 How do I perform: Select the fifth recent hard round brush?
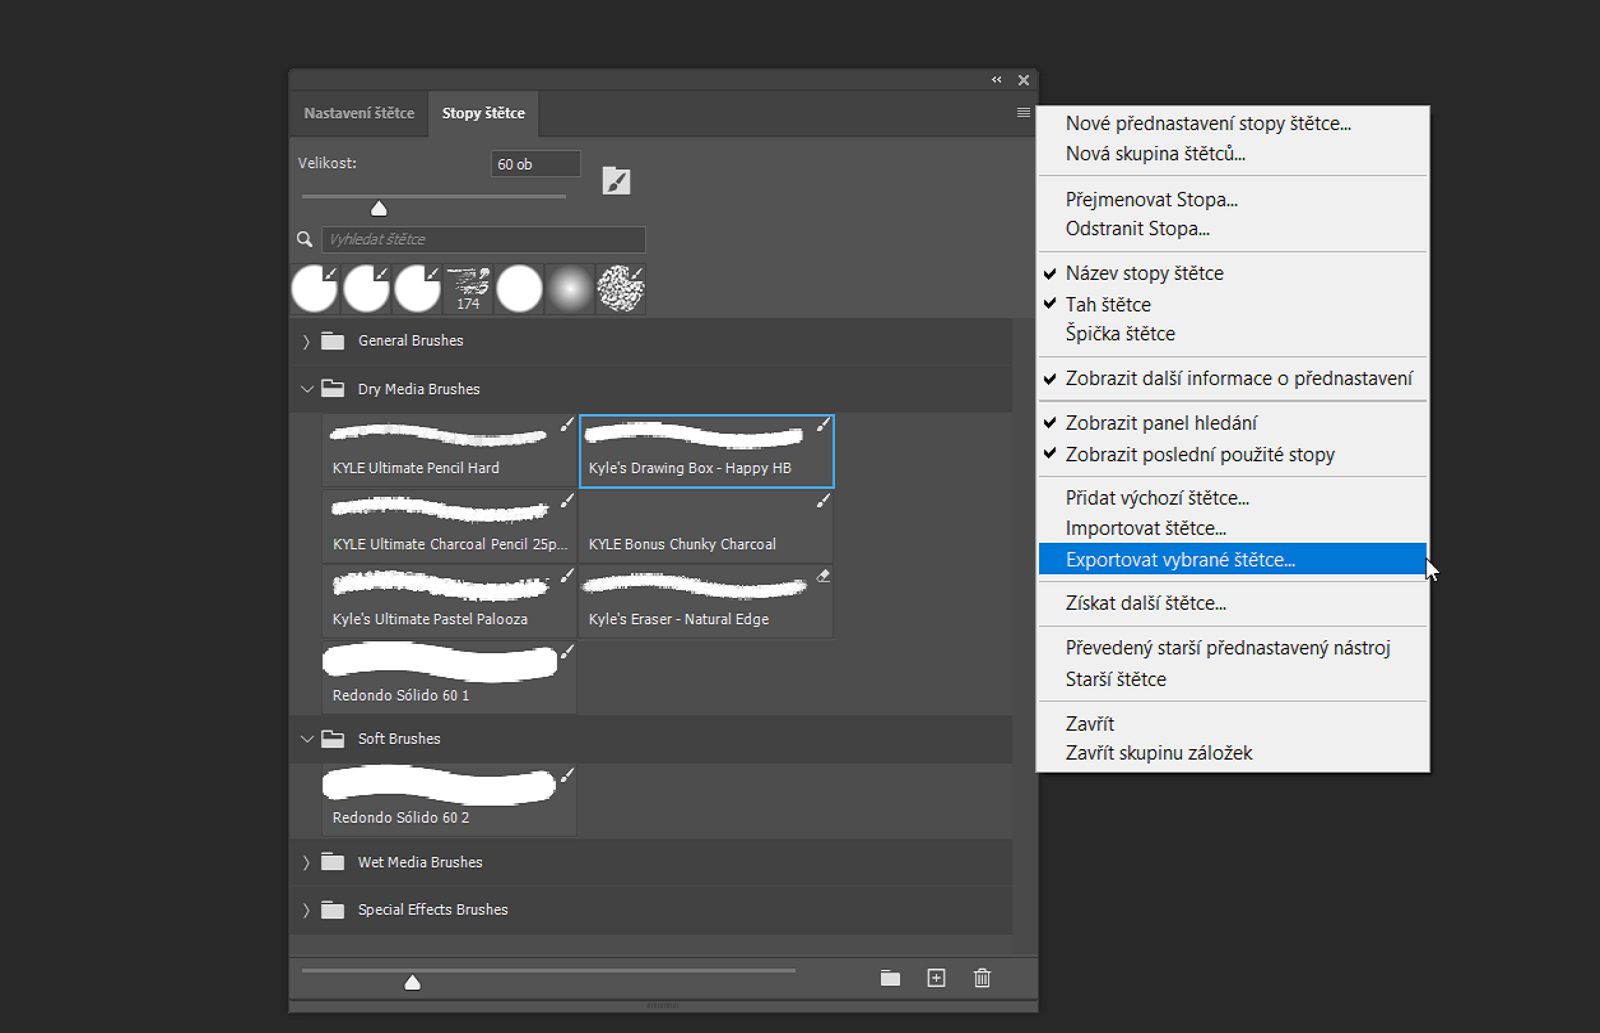pos(519,289)
